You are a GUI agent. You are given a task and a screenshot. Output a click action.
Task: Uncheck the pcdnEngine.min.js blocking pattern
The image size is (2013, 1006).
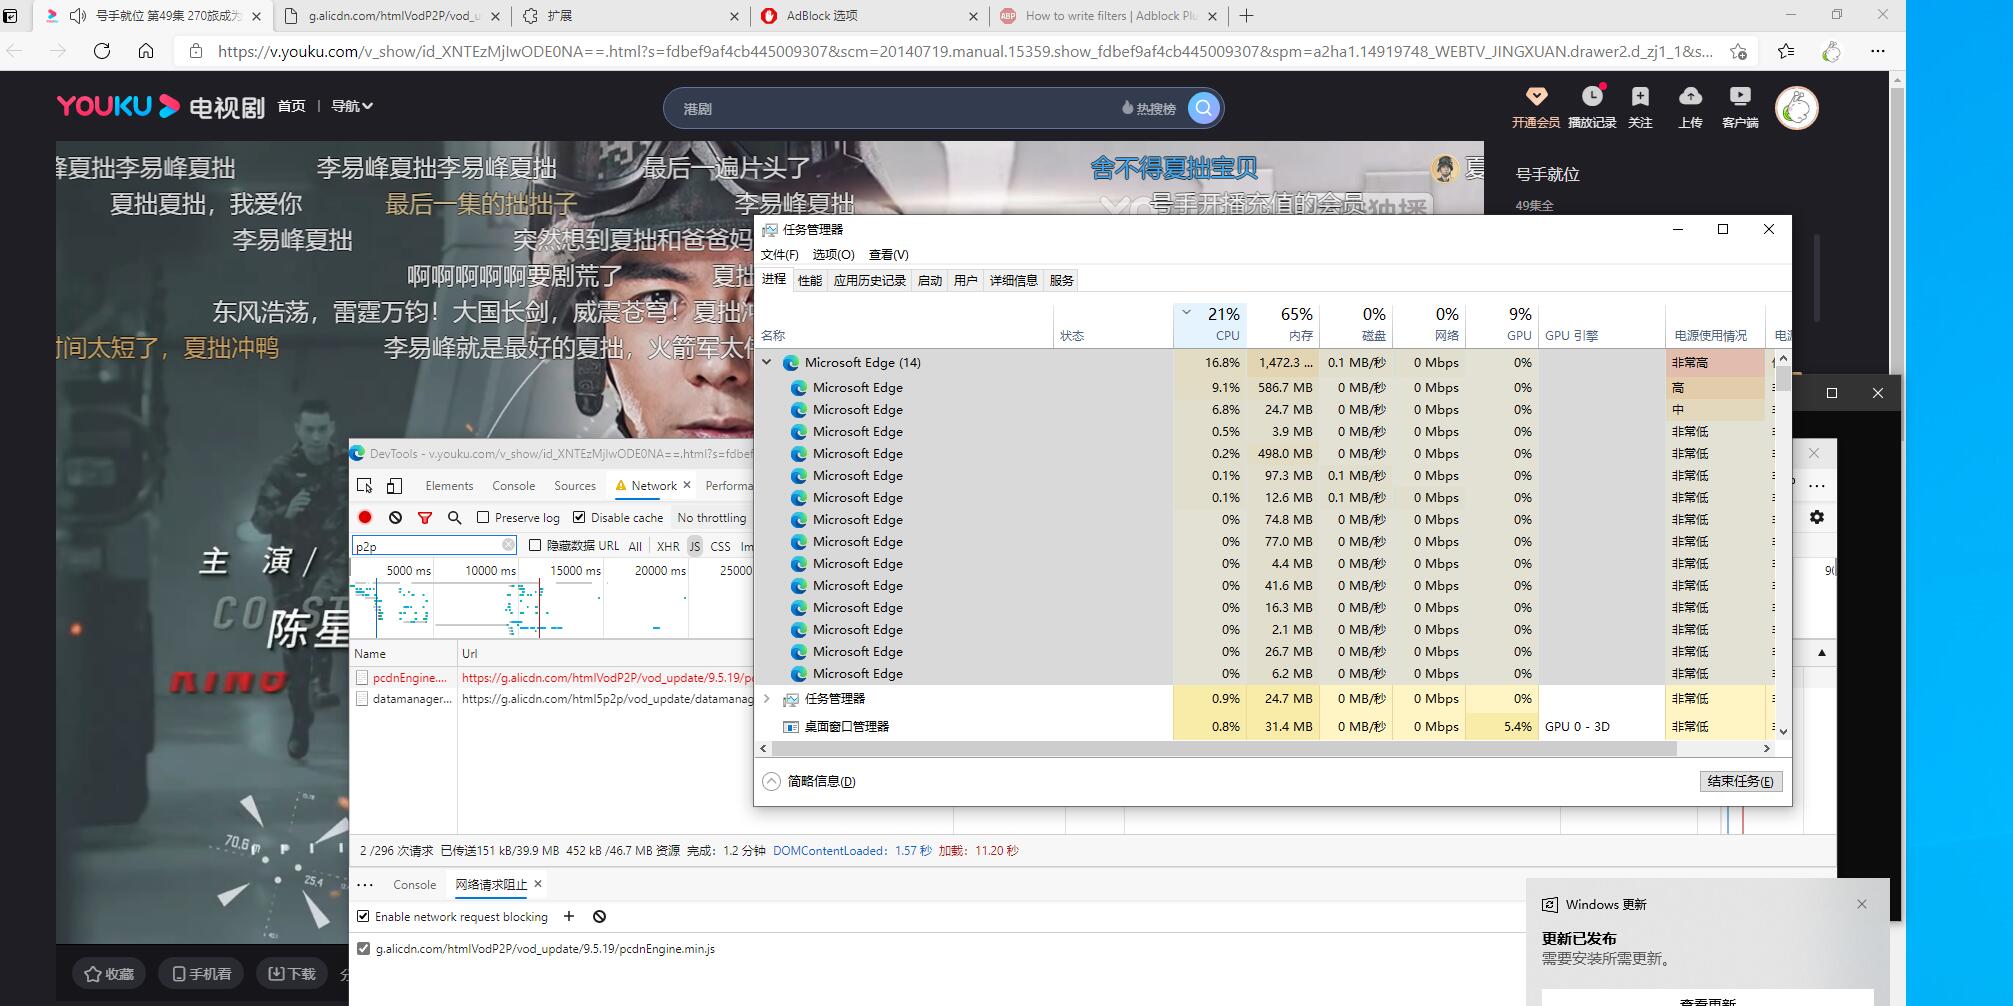point(363,949)
